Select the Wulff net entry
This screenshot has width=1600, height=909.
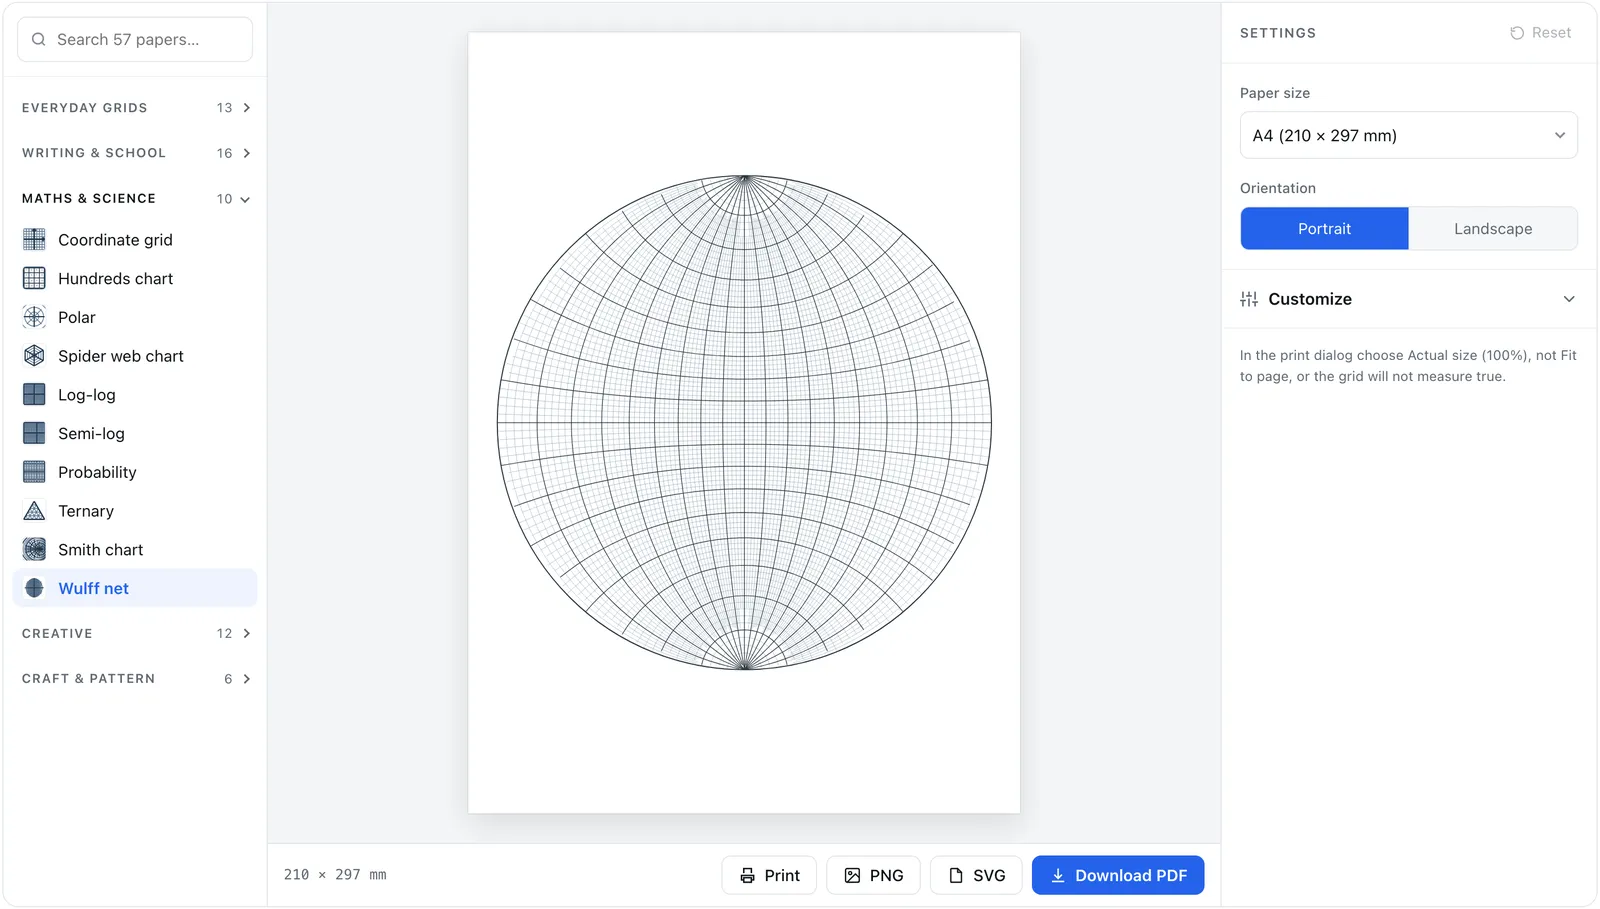[x=135, y=588]
